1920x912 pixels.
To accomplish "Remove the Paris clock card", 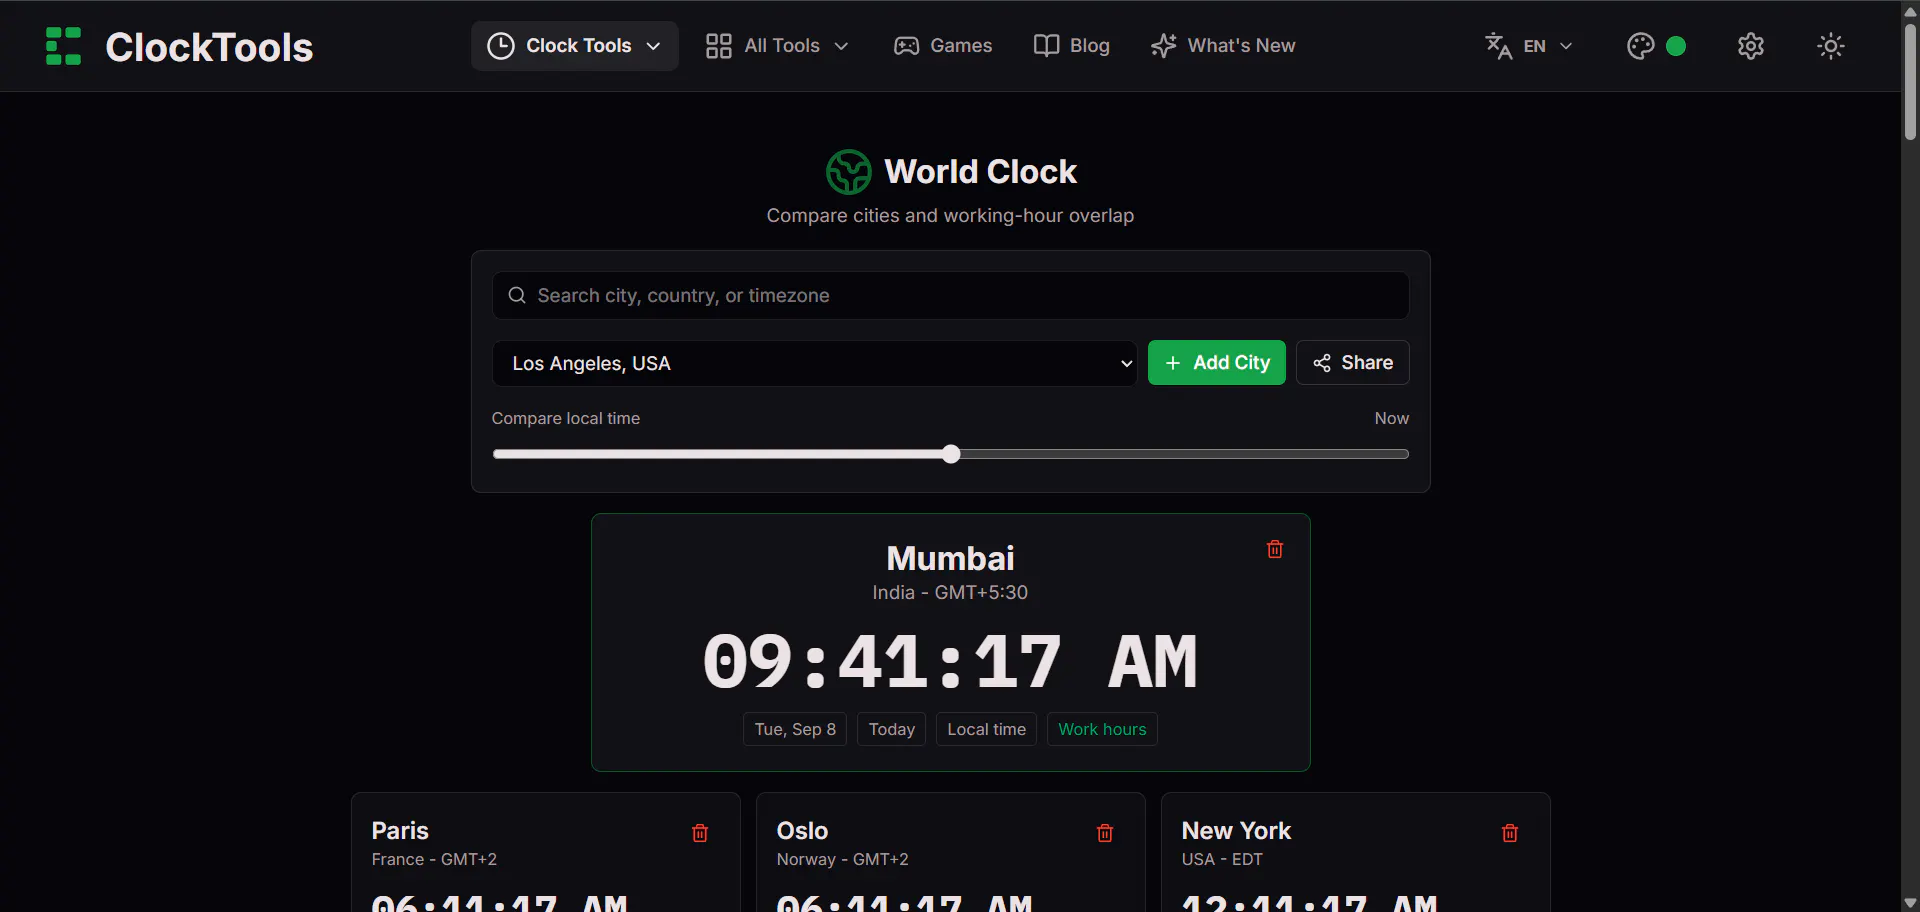I will [700, 833].
